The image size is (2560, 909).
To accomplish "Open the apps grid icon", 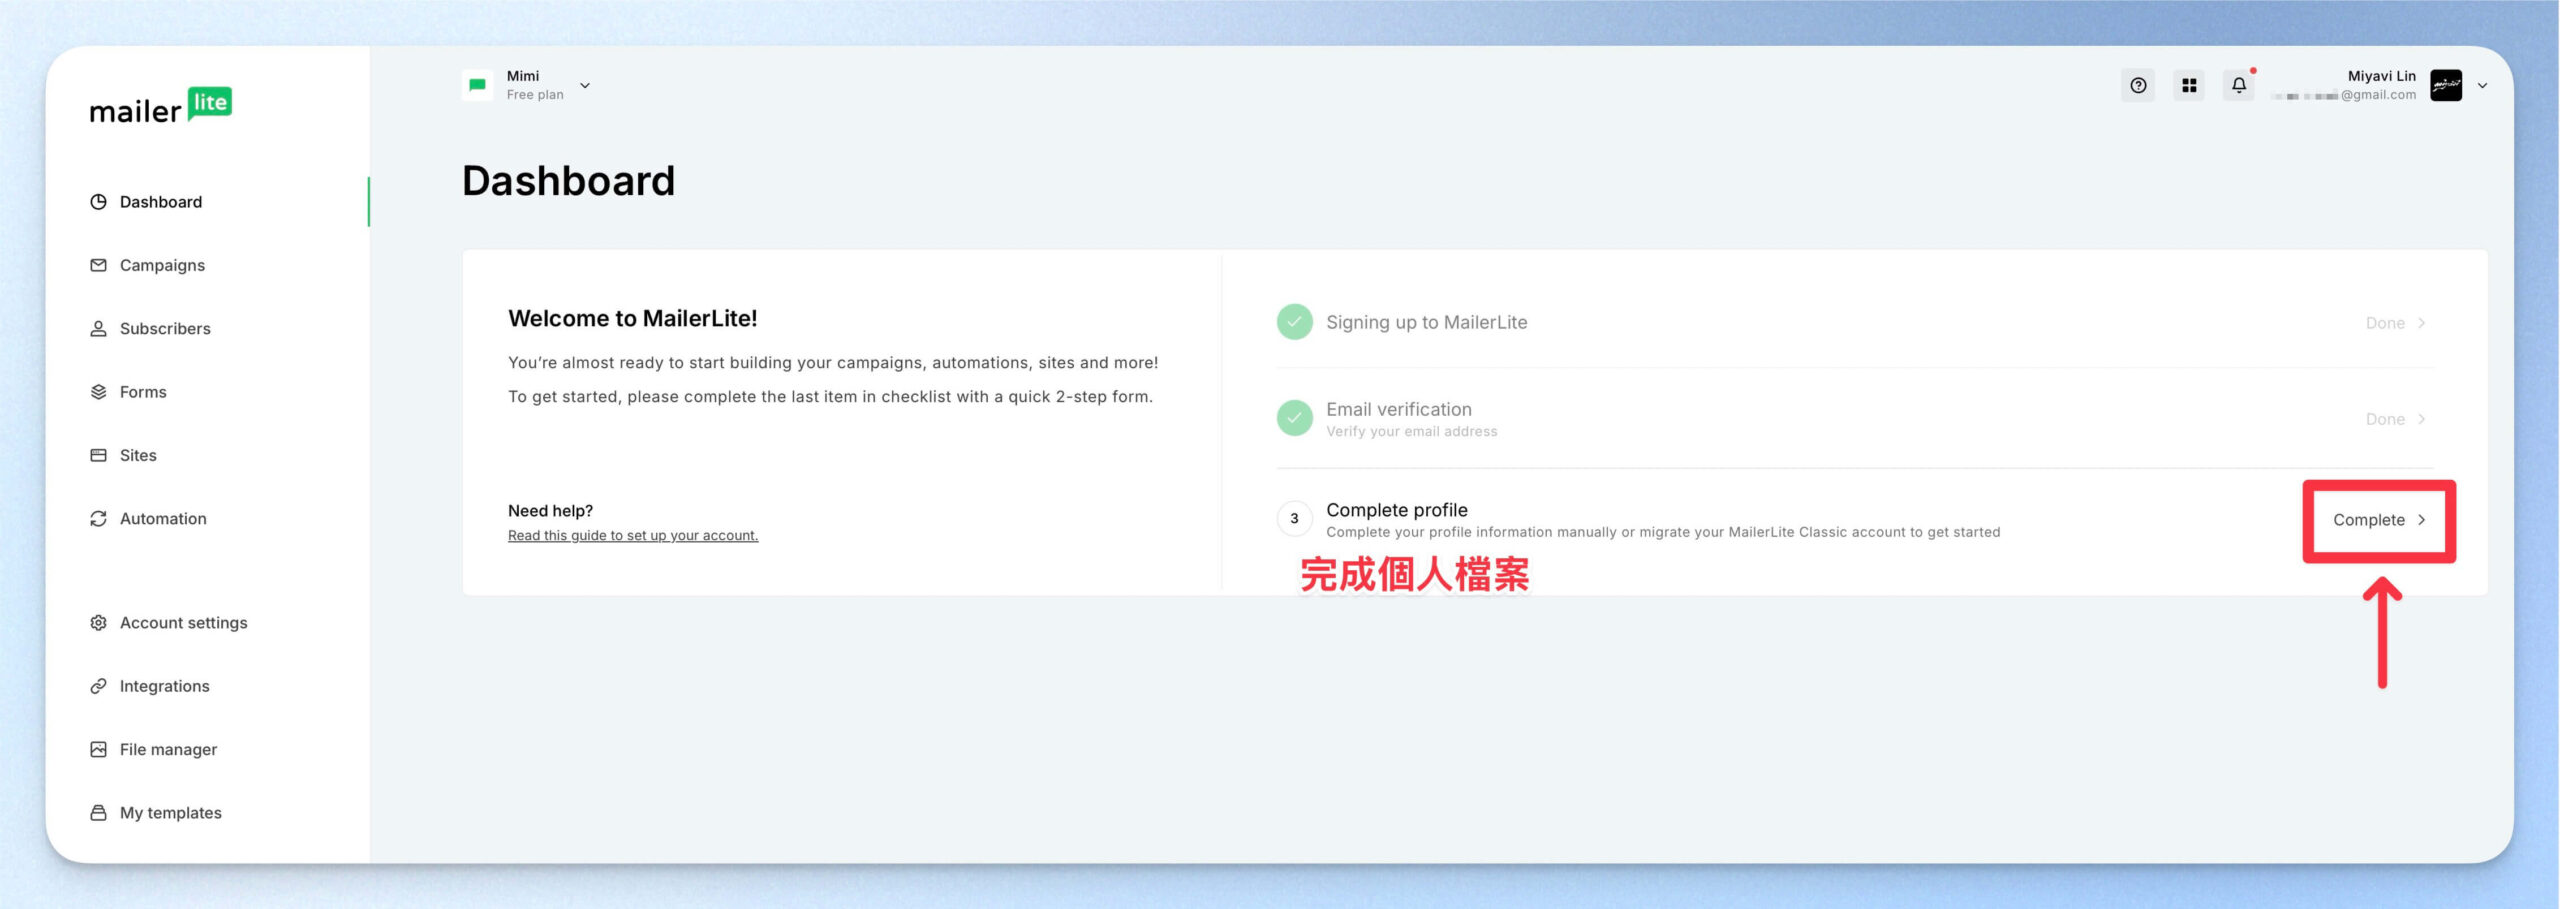I will point(2189,86).
